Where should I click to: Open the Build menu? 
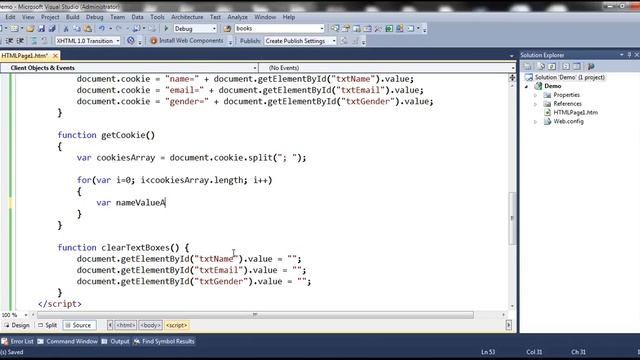[x=73, y=17]
